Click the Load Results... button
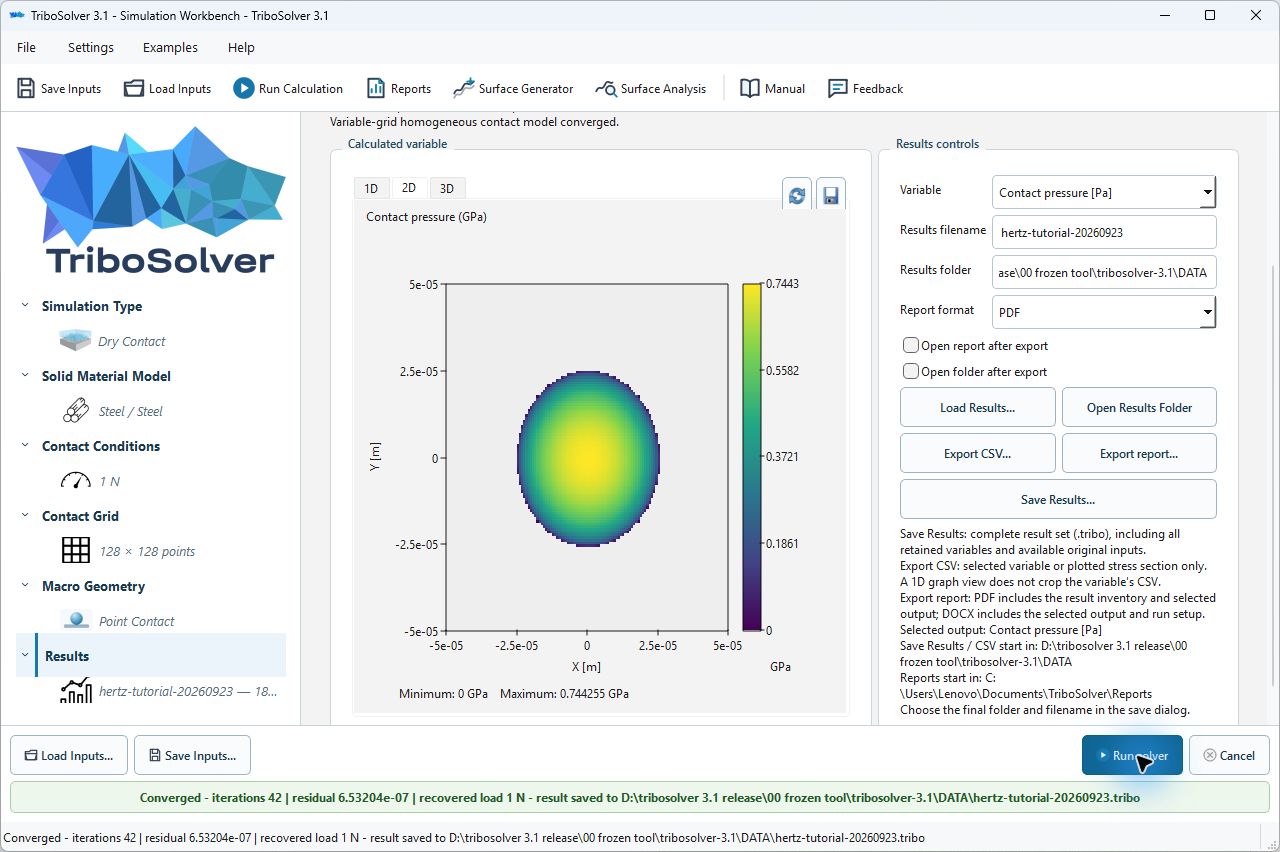1280x852 pixels. pyautogui.click(x=978, y=407)
